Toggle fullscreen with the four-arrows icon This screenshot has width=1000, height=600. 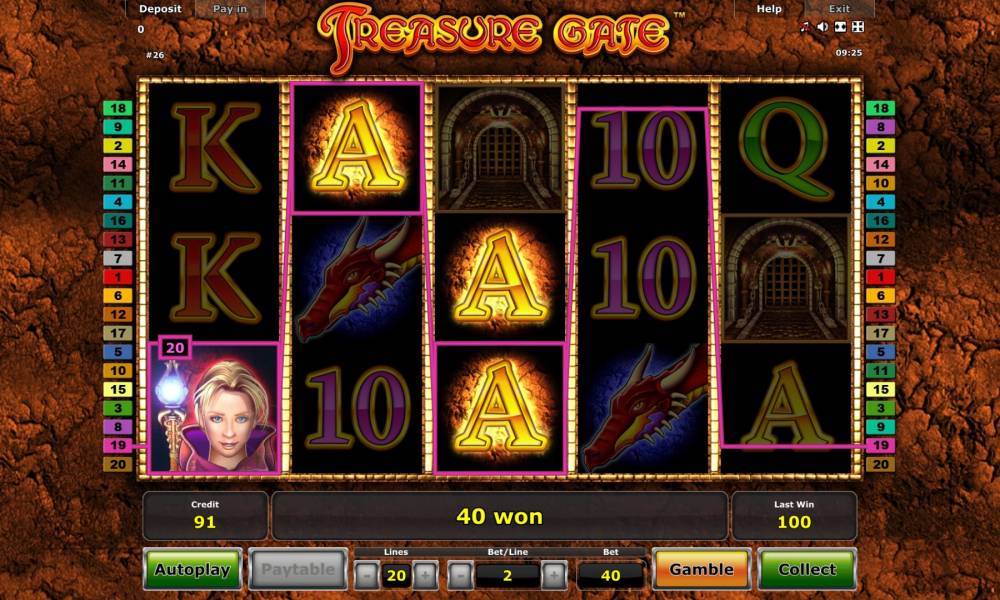coord(858,27)
